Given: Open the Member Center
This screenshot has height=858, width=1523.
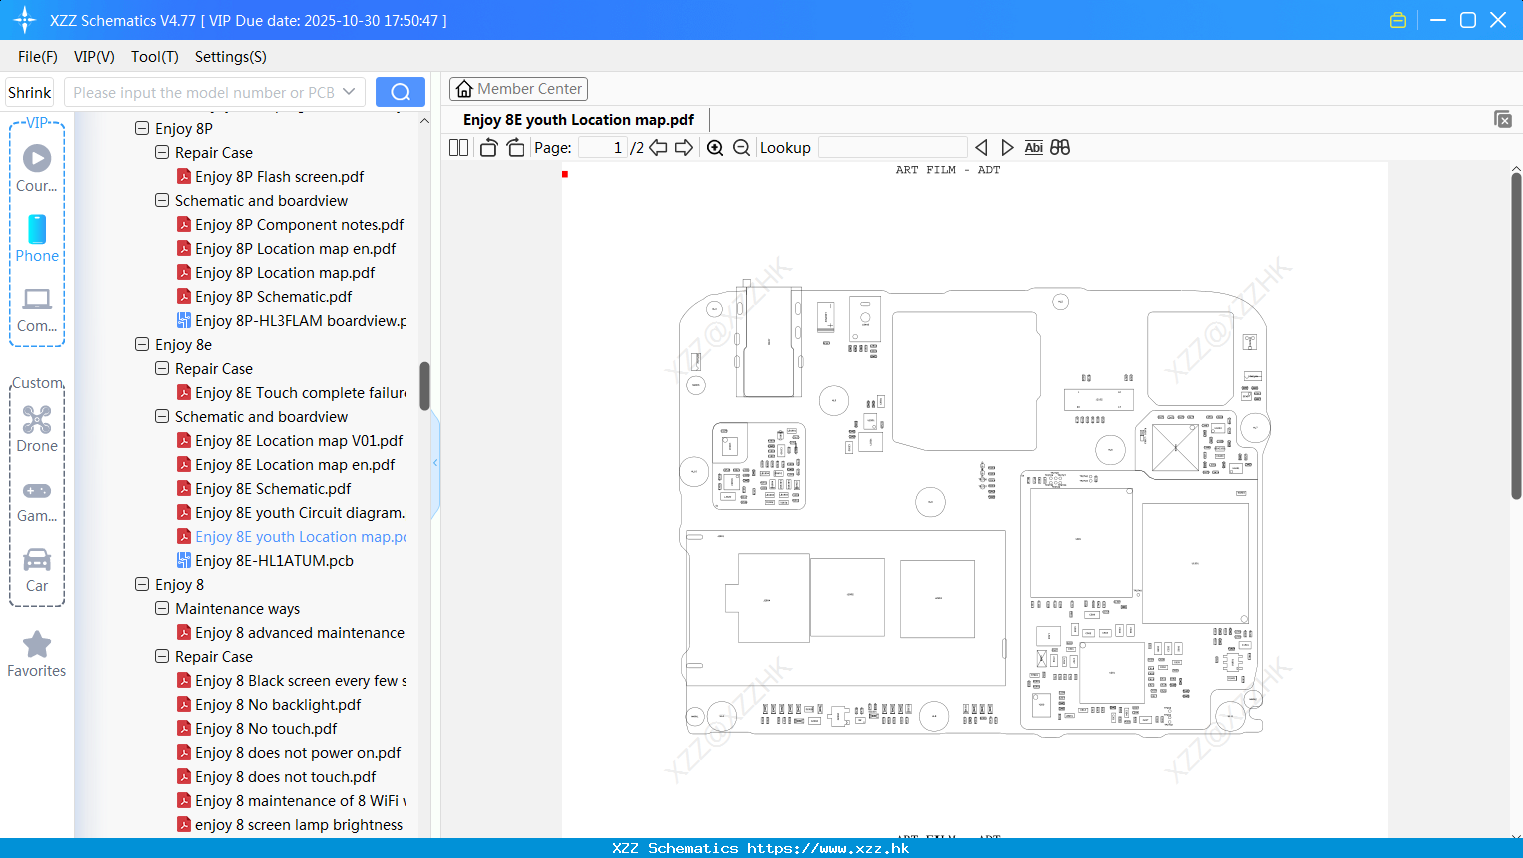Looking at the screenshot, I should pyautogui.click(x=518, y=89).
